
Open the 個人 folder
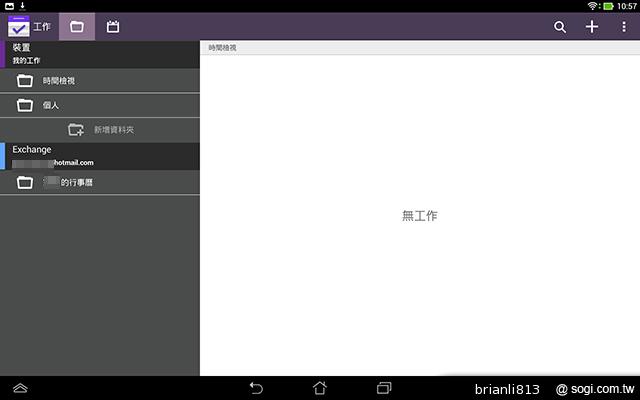(100, 105)
